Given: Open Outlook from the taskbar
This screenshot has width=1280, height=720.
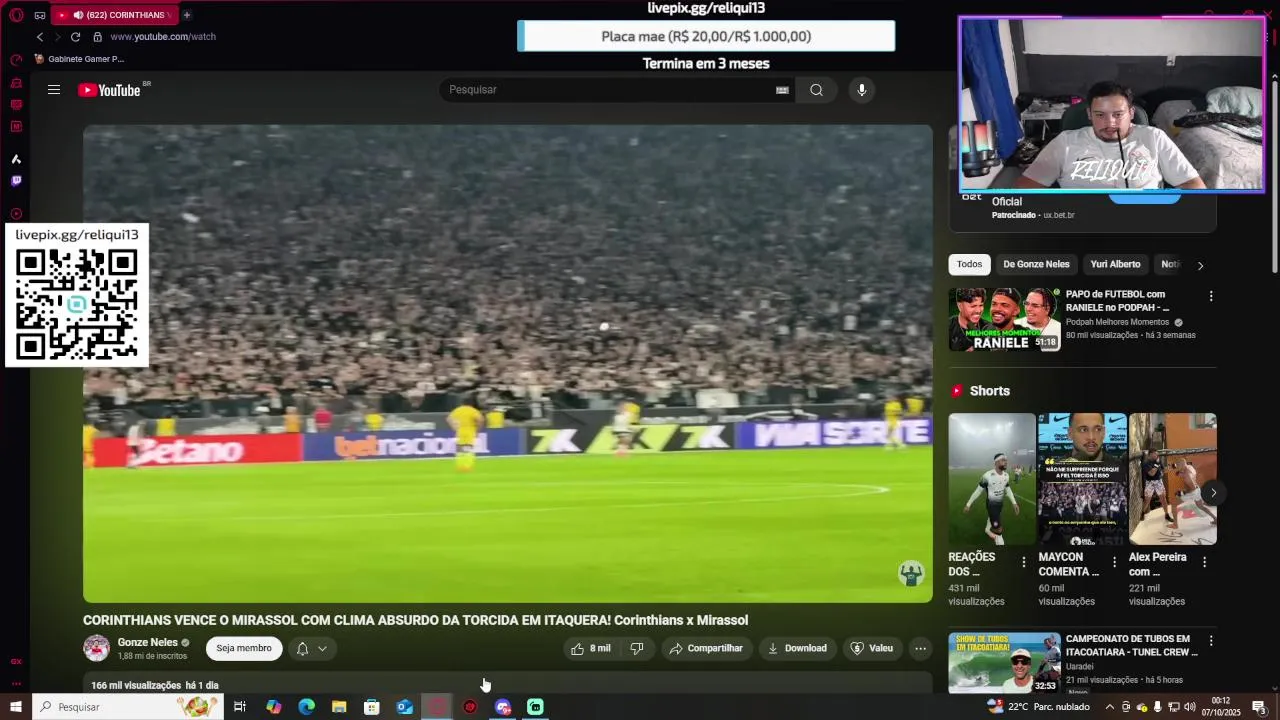Looking at the screenshot, I should (x=404, y=707).
